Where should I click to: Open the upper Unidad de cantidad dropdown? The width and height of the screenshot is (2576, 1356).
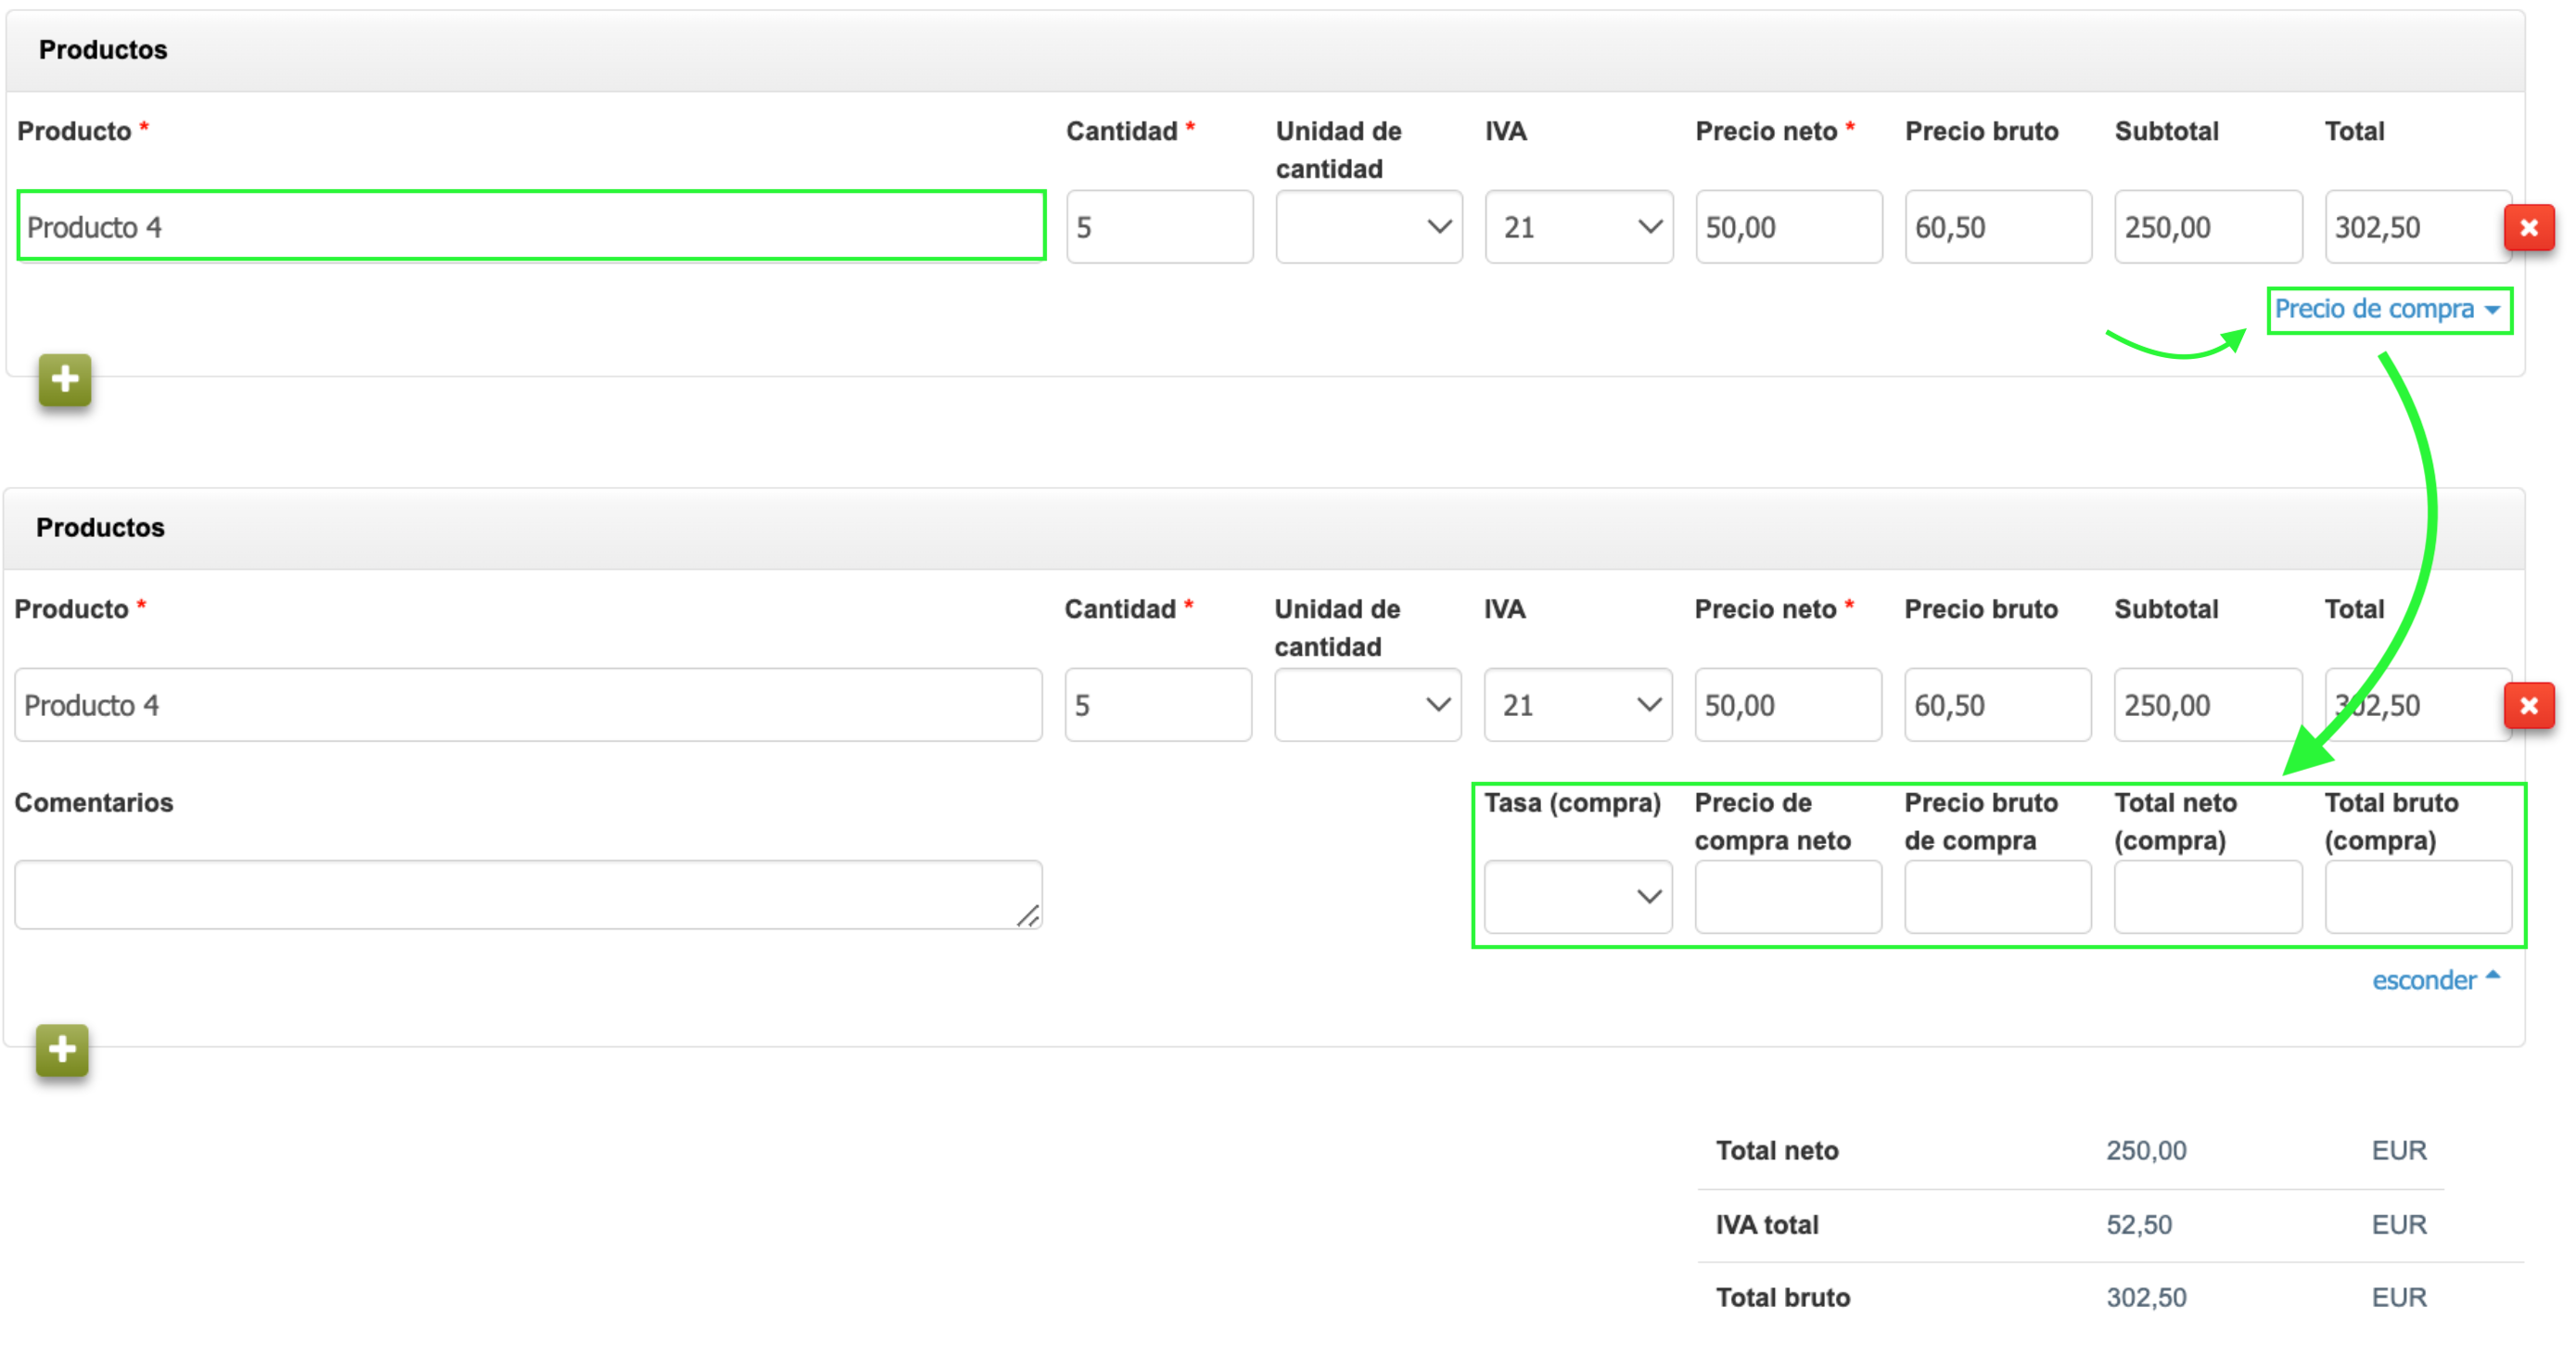(x=1368, y=228)
